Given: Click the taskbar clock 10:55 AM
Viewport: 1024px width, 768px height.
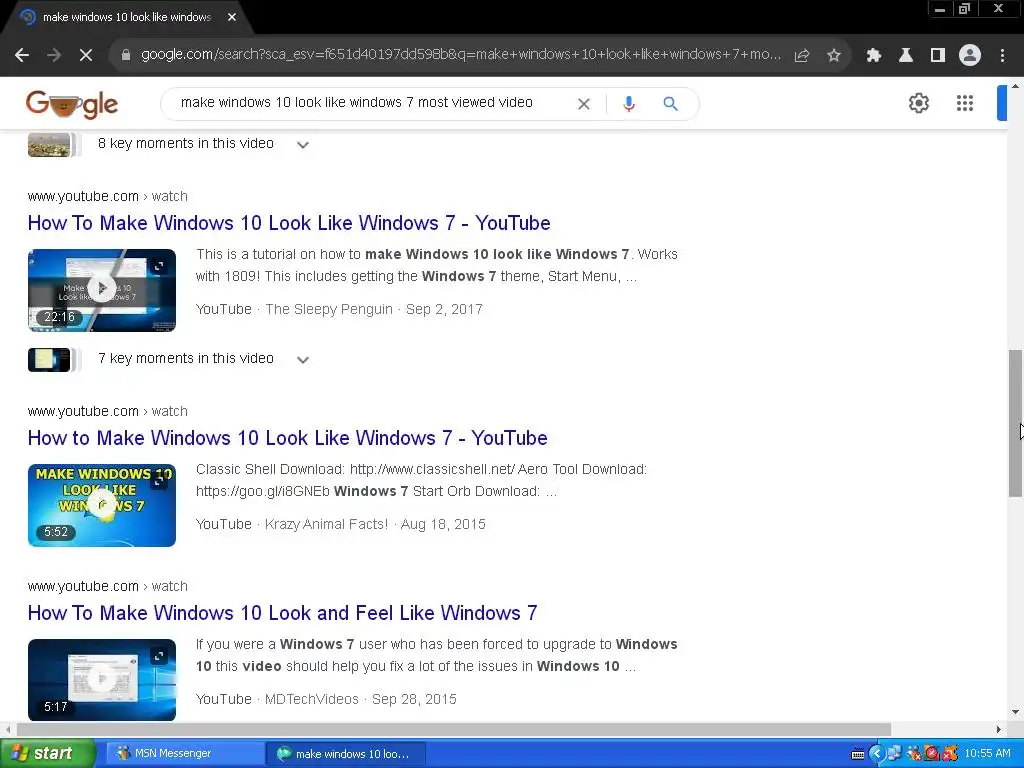Looking at the screenshot, I should [987, 754].
